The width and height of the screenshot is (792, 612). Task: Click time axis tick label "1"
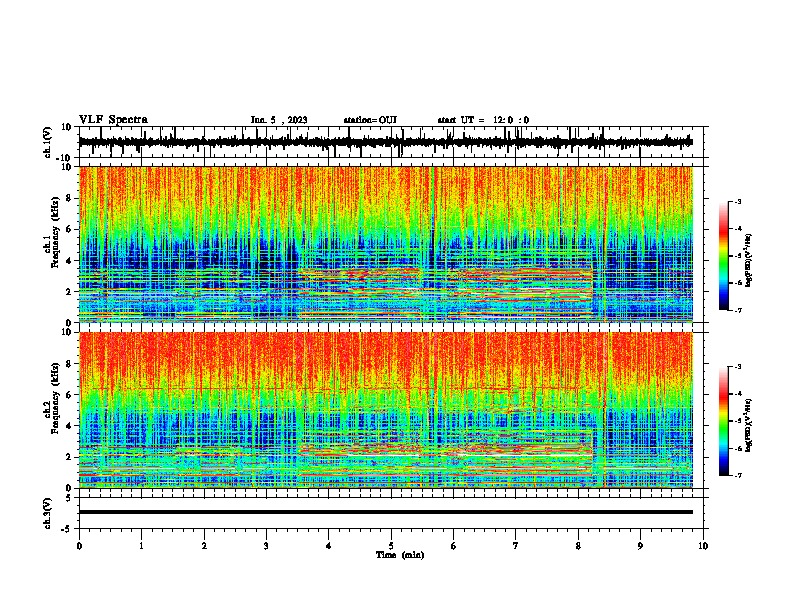[x=141, y=546]
